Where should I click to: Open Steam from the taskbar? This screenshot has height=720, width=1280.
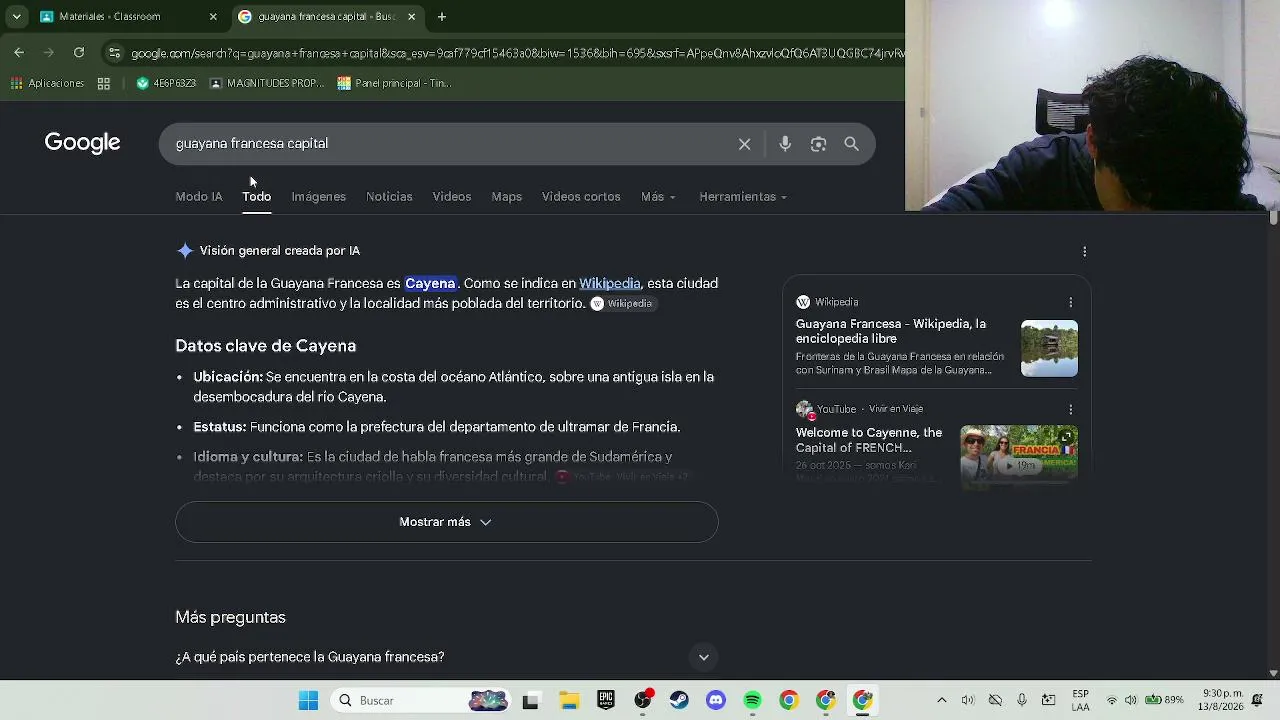(x=679, y=701)
